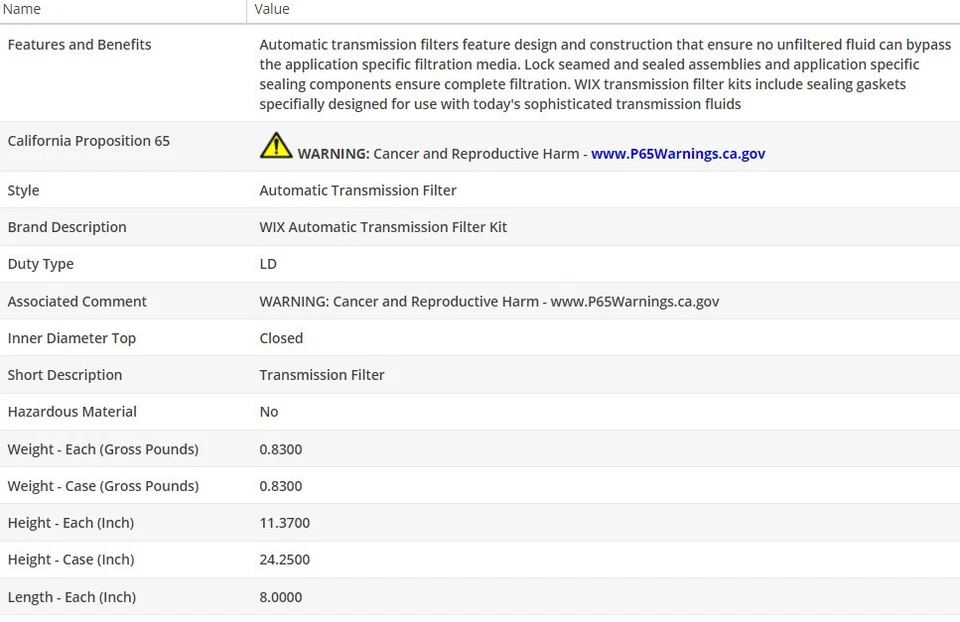
Task: Select the Hazardous Material label
Action: coord(72,411)
